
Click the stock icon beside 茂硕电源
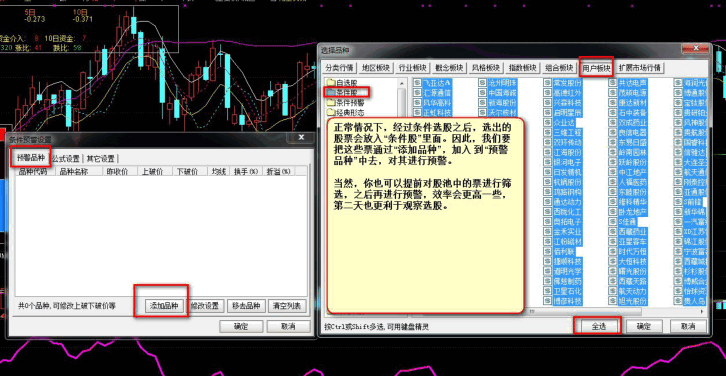point(613,93)
